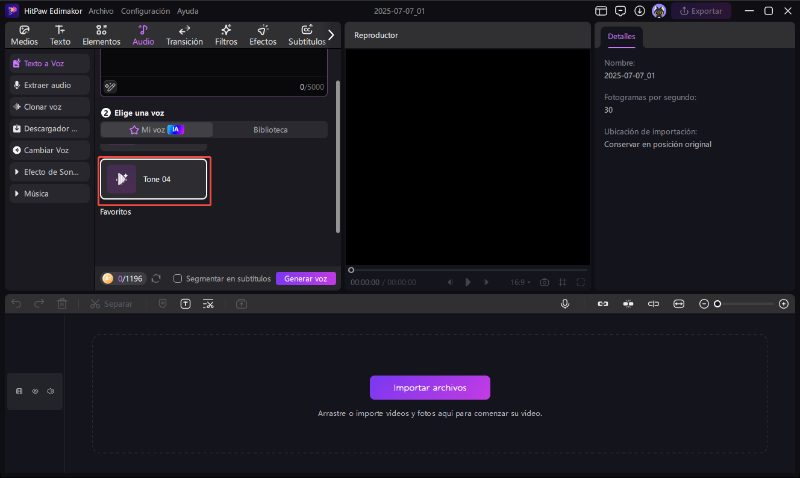Open the Configuración menu
Image resolution: width=800 pixels, height=478 pixels.
145,11
